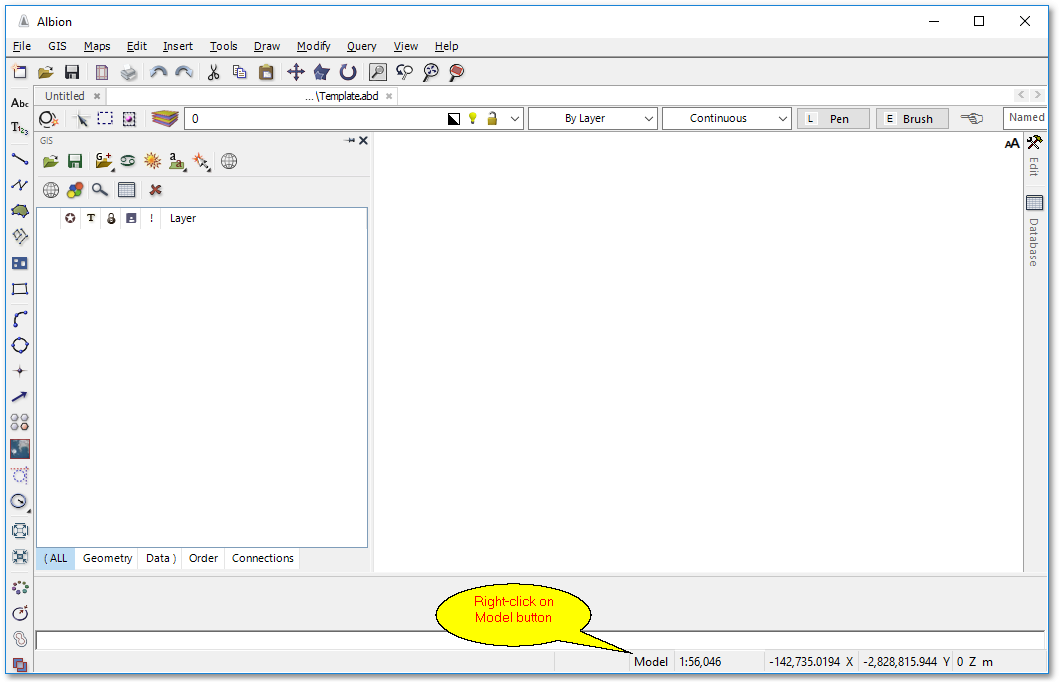Click the Redo arrow icon
1060x685 pixels.
[x=184, y=72]
